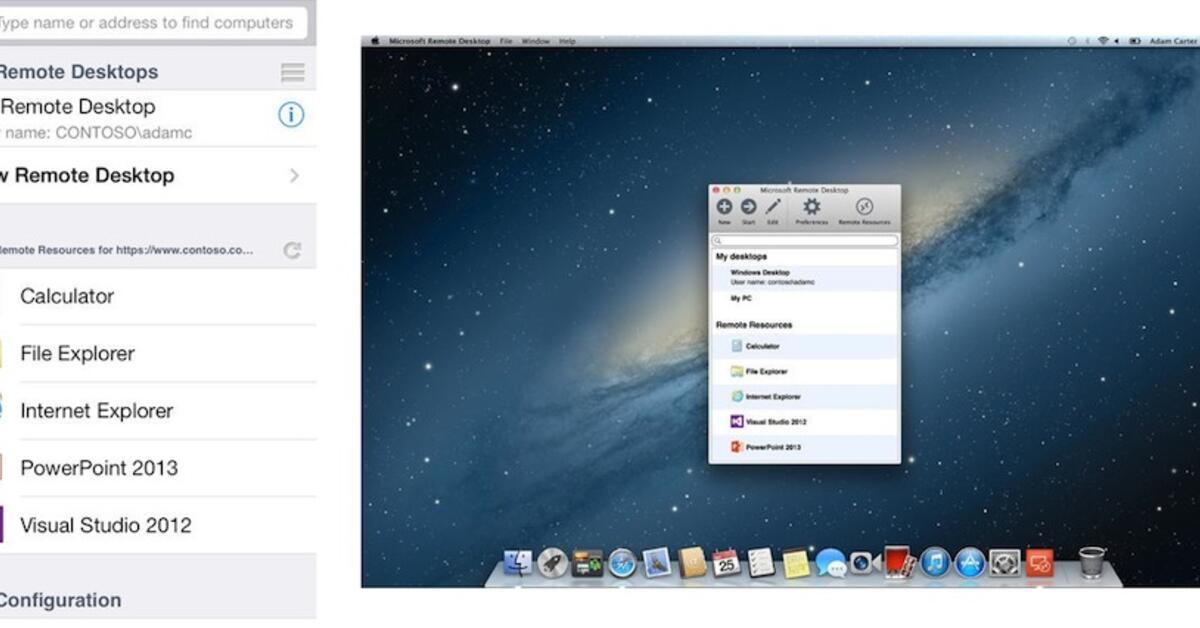This screenshot has width=1200, height=628.
Task: Click the search field in the Mac window
Action: tap(803, 241)
